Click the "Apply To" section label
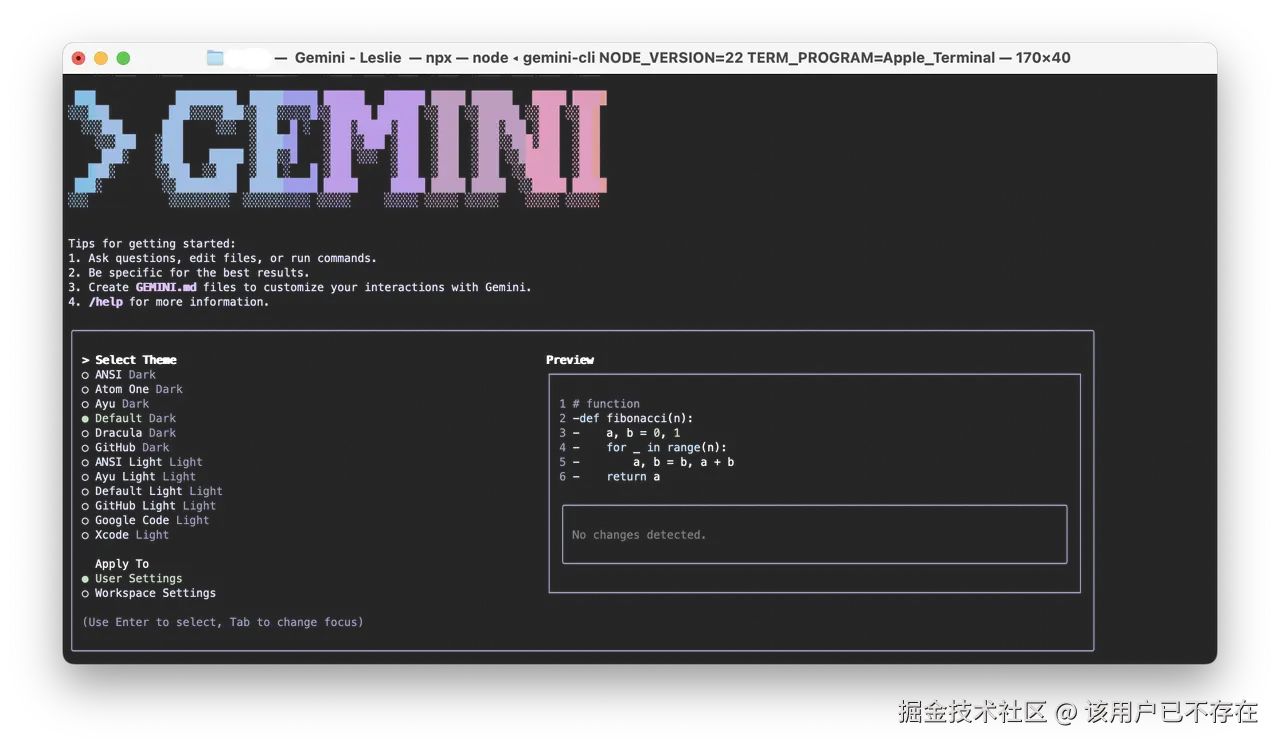The width and height of the screenshot is (1280, 747). (122, 564)
